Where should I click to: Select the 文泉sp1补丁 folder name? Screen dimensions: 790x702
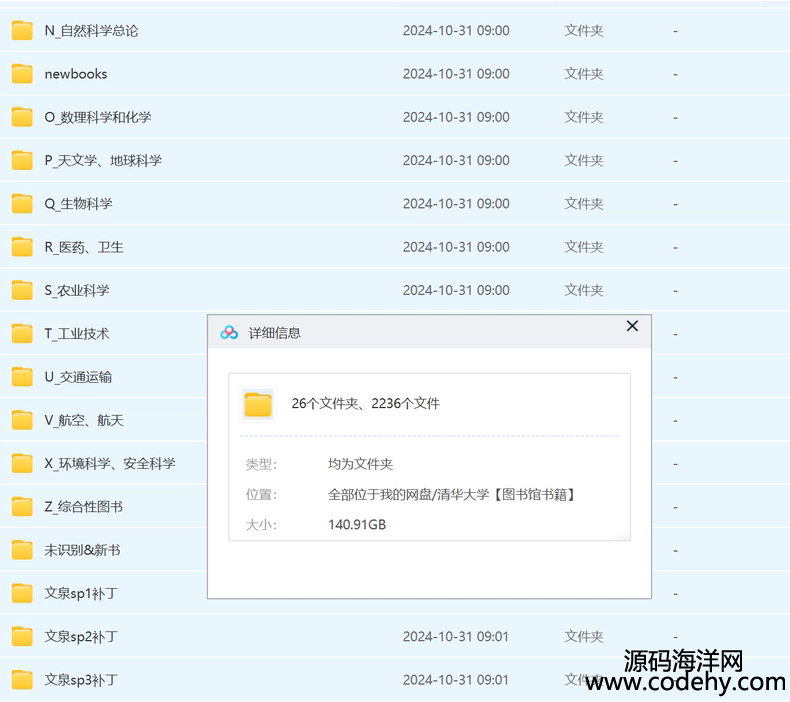(x=81, y=594)
